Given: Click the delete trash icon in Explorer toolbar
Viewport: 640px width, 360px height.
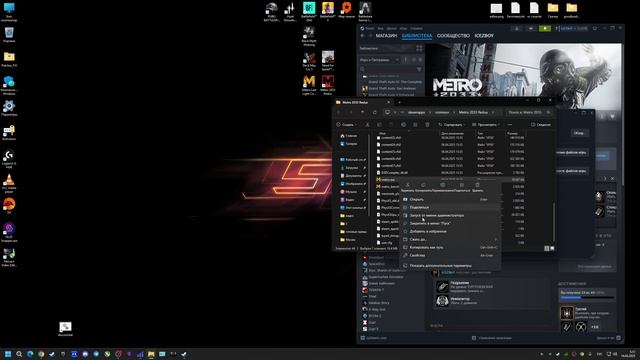Looking at the screenshot, I should 427,124.
